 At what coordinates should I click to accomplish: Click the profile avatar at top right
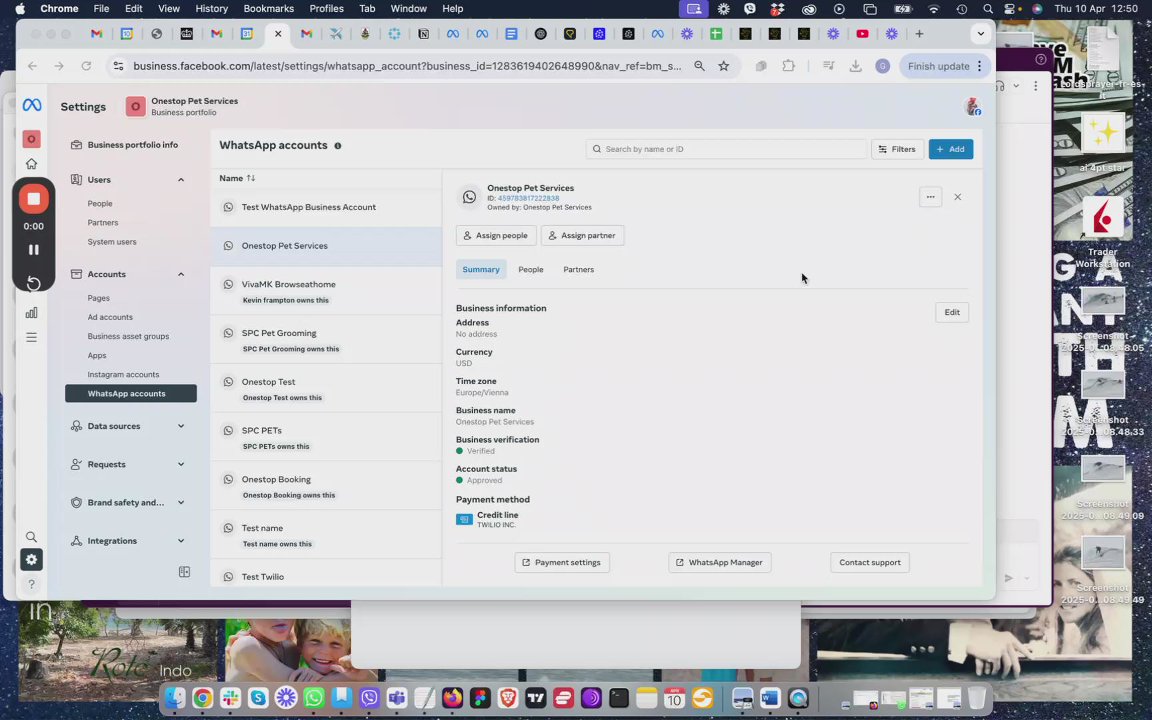point(973,107)
